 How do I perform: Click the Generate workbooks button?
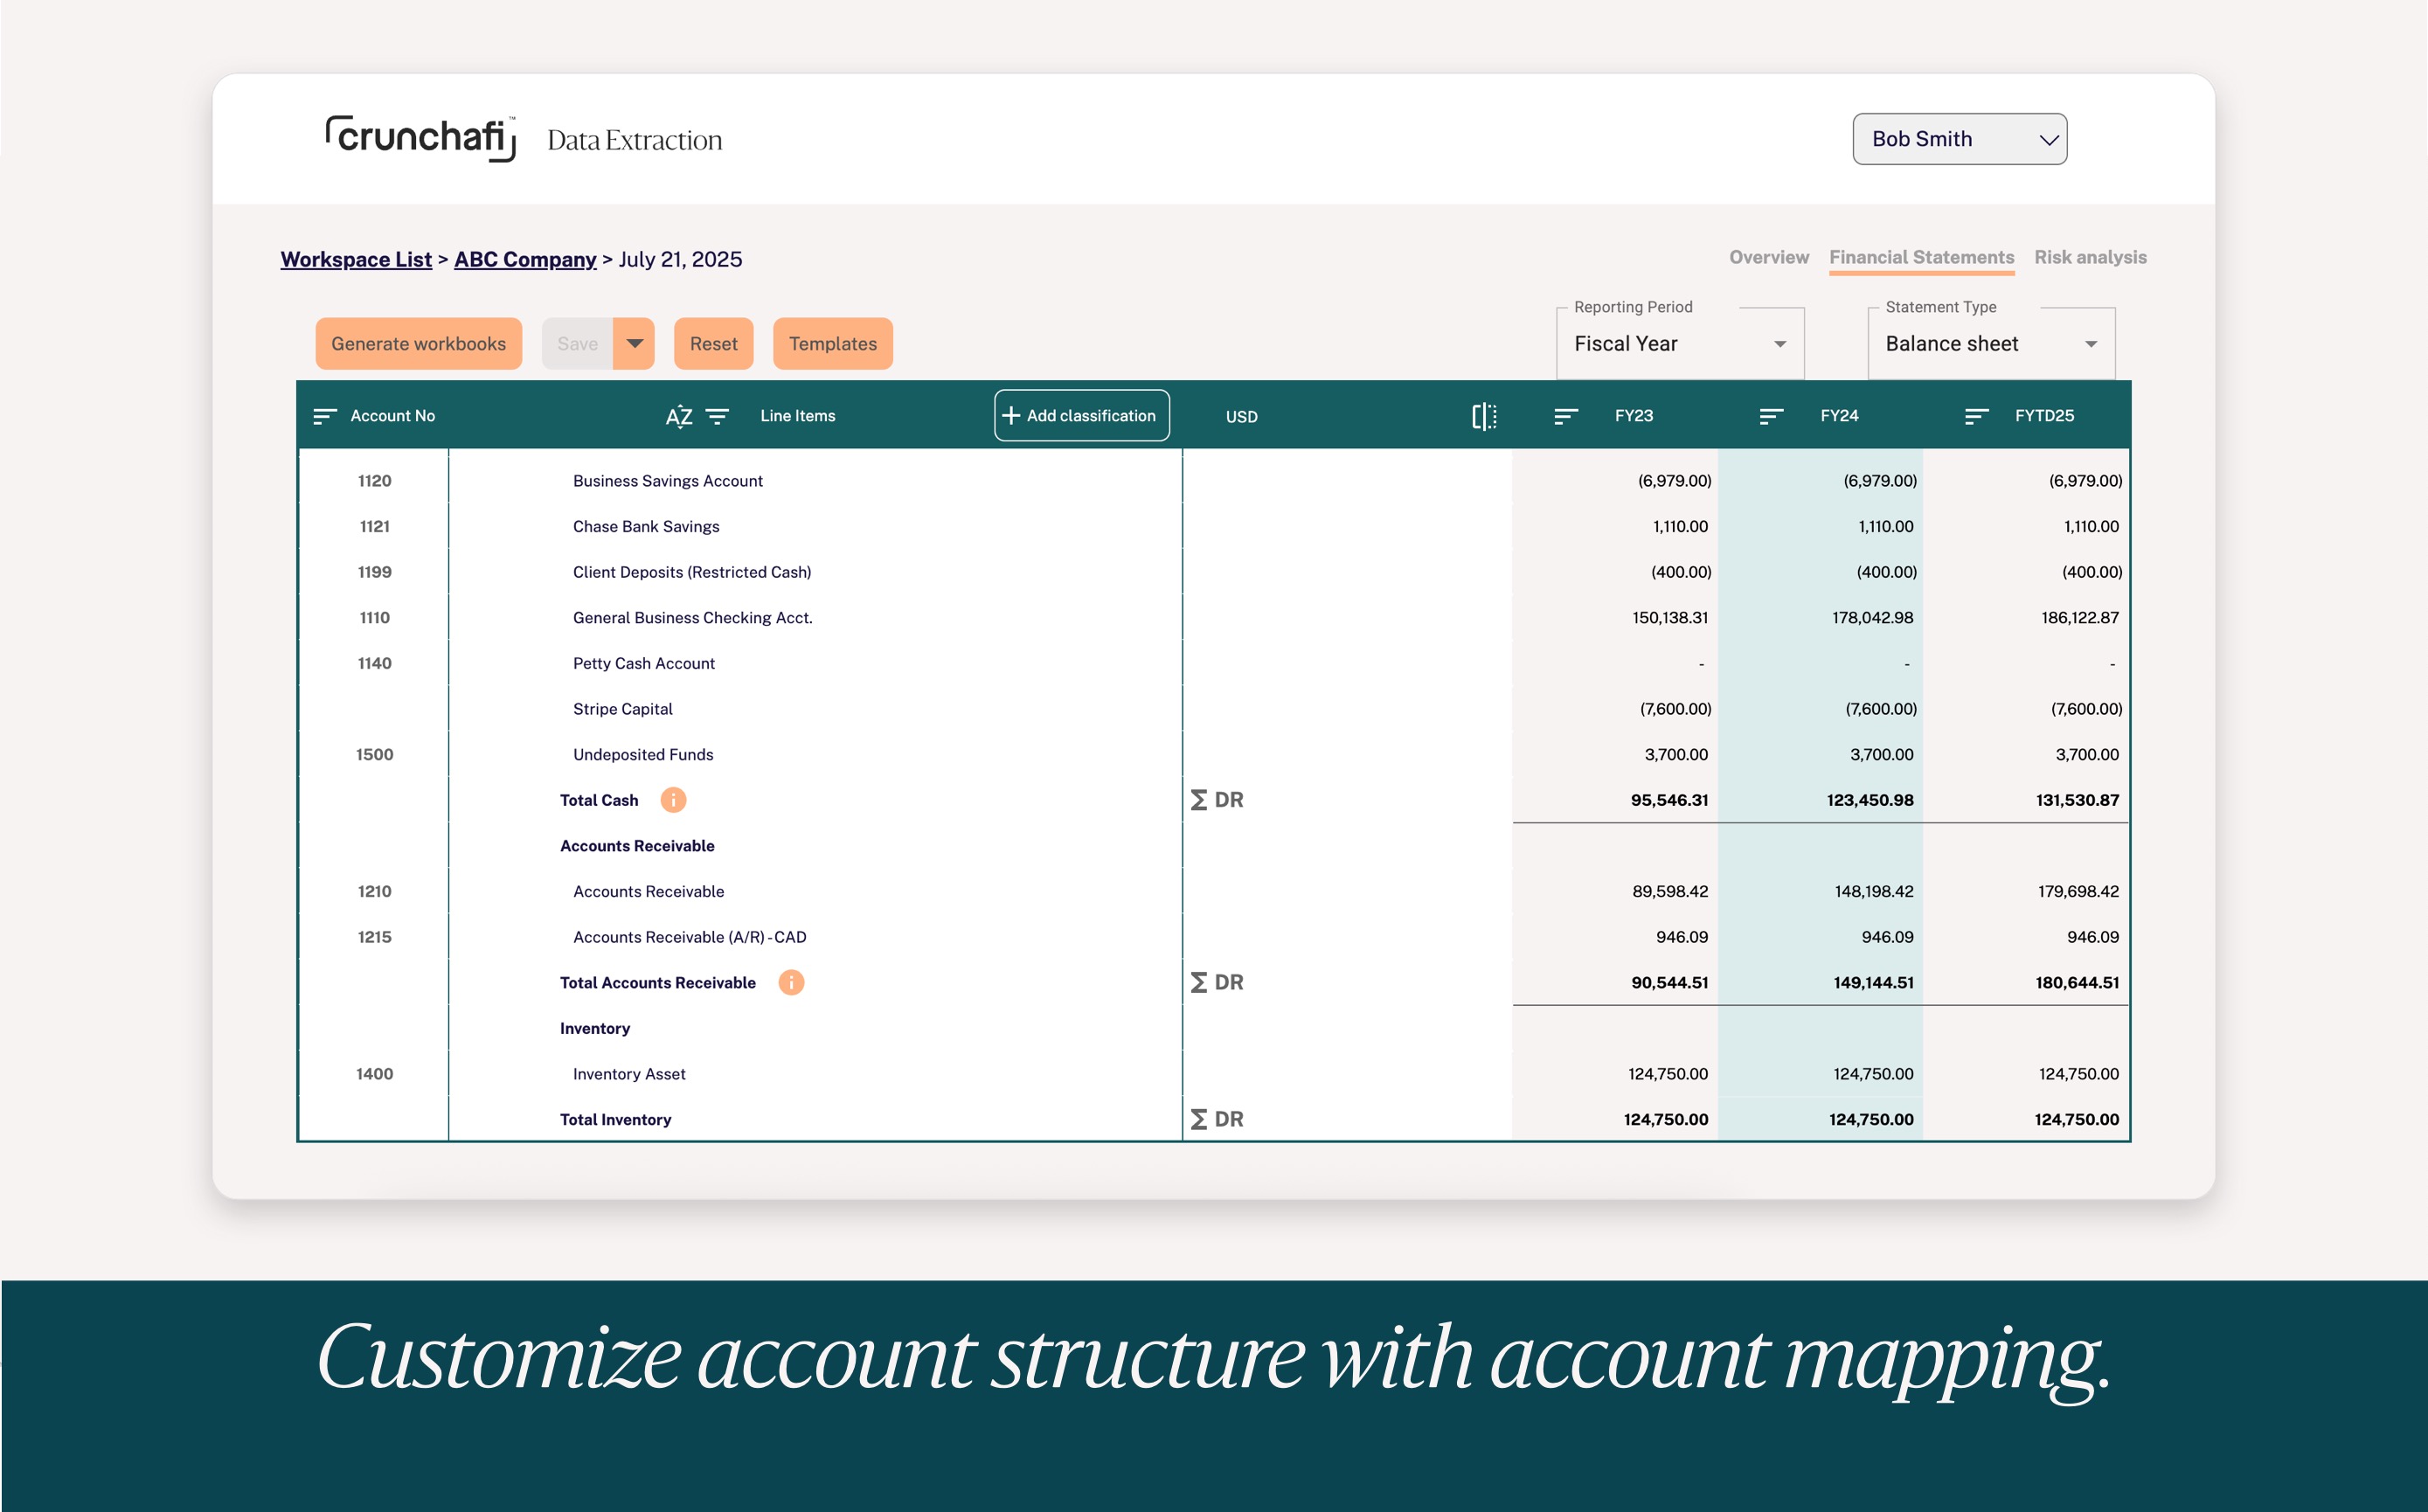[x=418, y=344]
